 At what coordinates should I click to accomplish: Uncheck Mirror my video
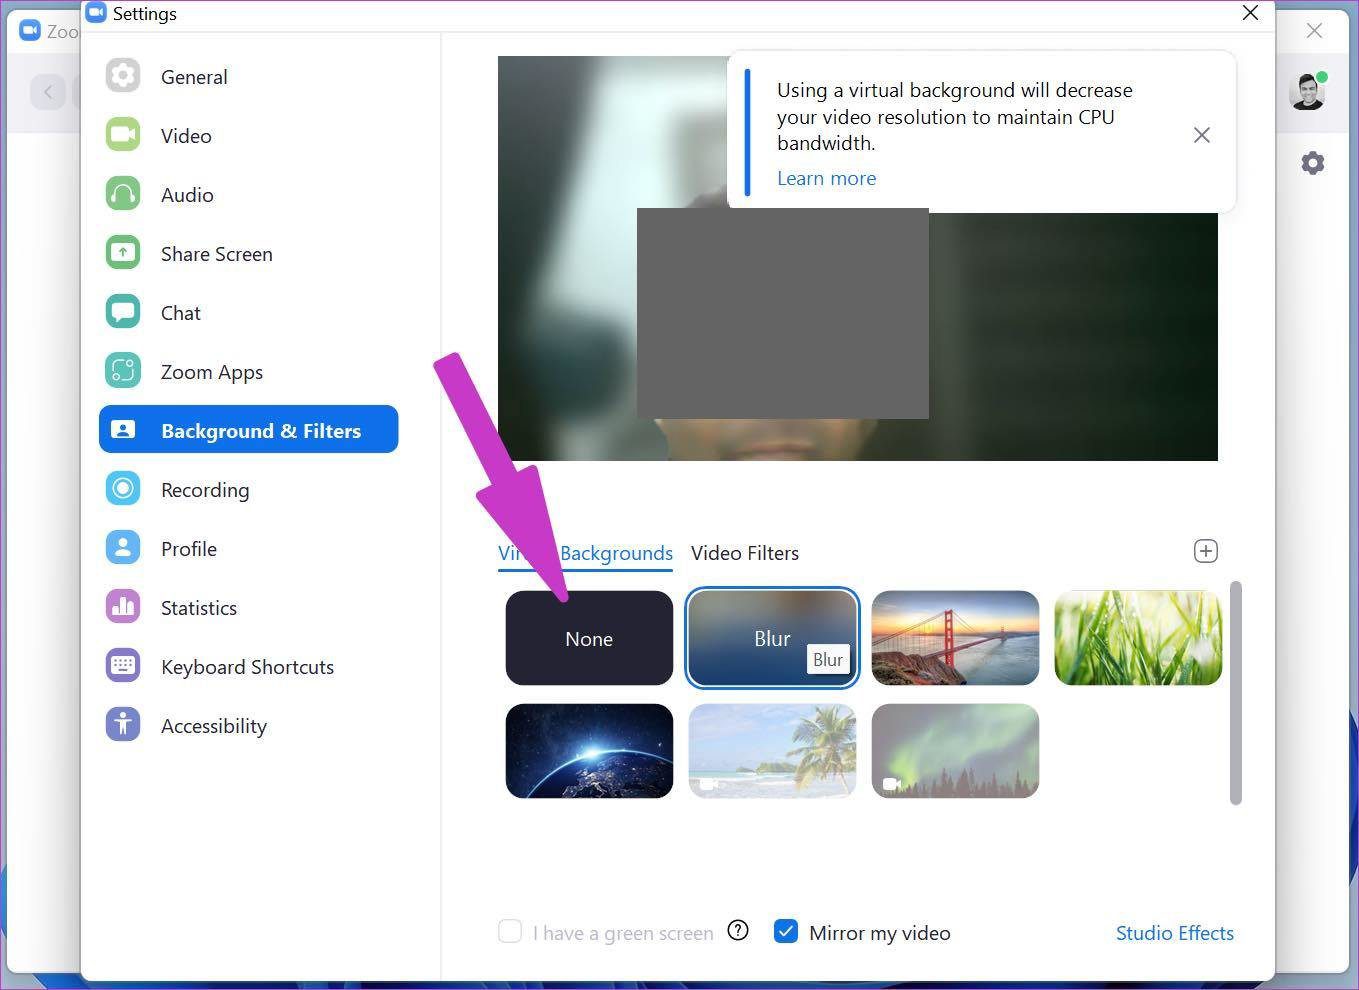pos(786,932)
